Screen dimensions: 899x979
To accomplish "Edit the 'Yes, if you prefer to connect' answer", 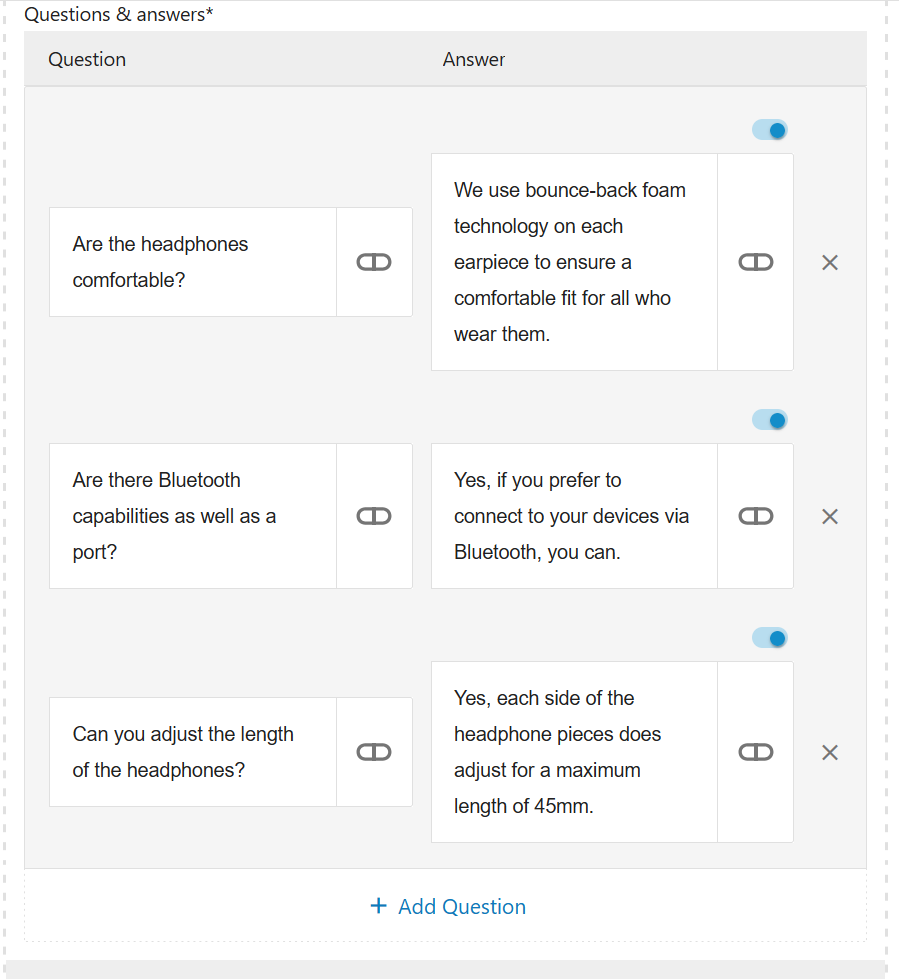I will (x=574, y=516).
